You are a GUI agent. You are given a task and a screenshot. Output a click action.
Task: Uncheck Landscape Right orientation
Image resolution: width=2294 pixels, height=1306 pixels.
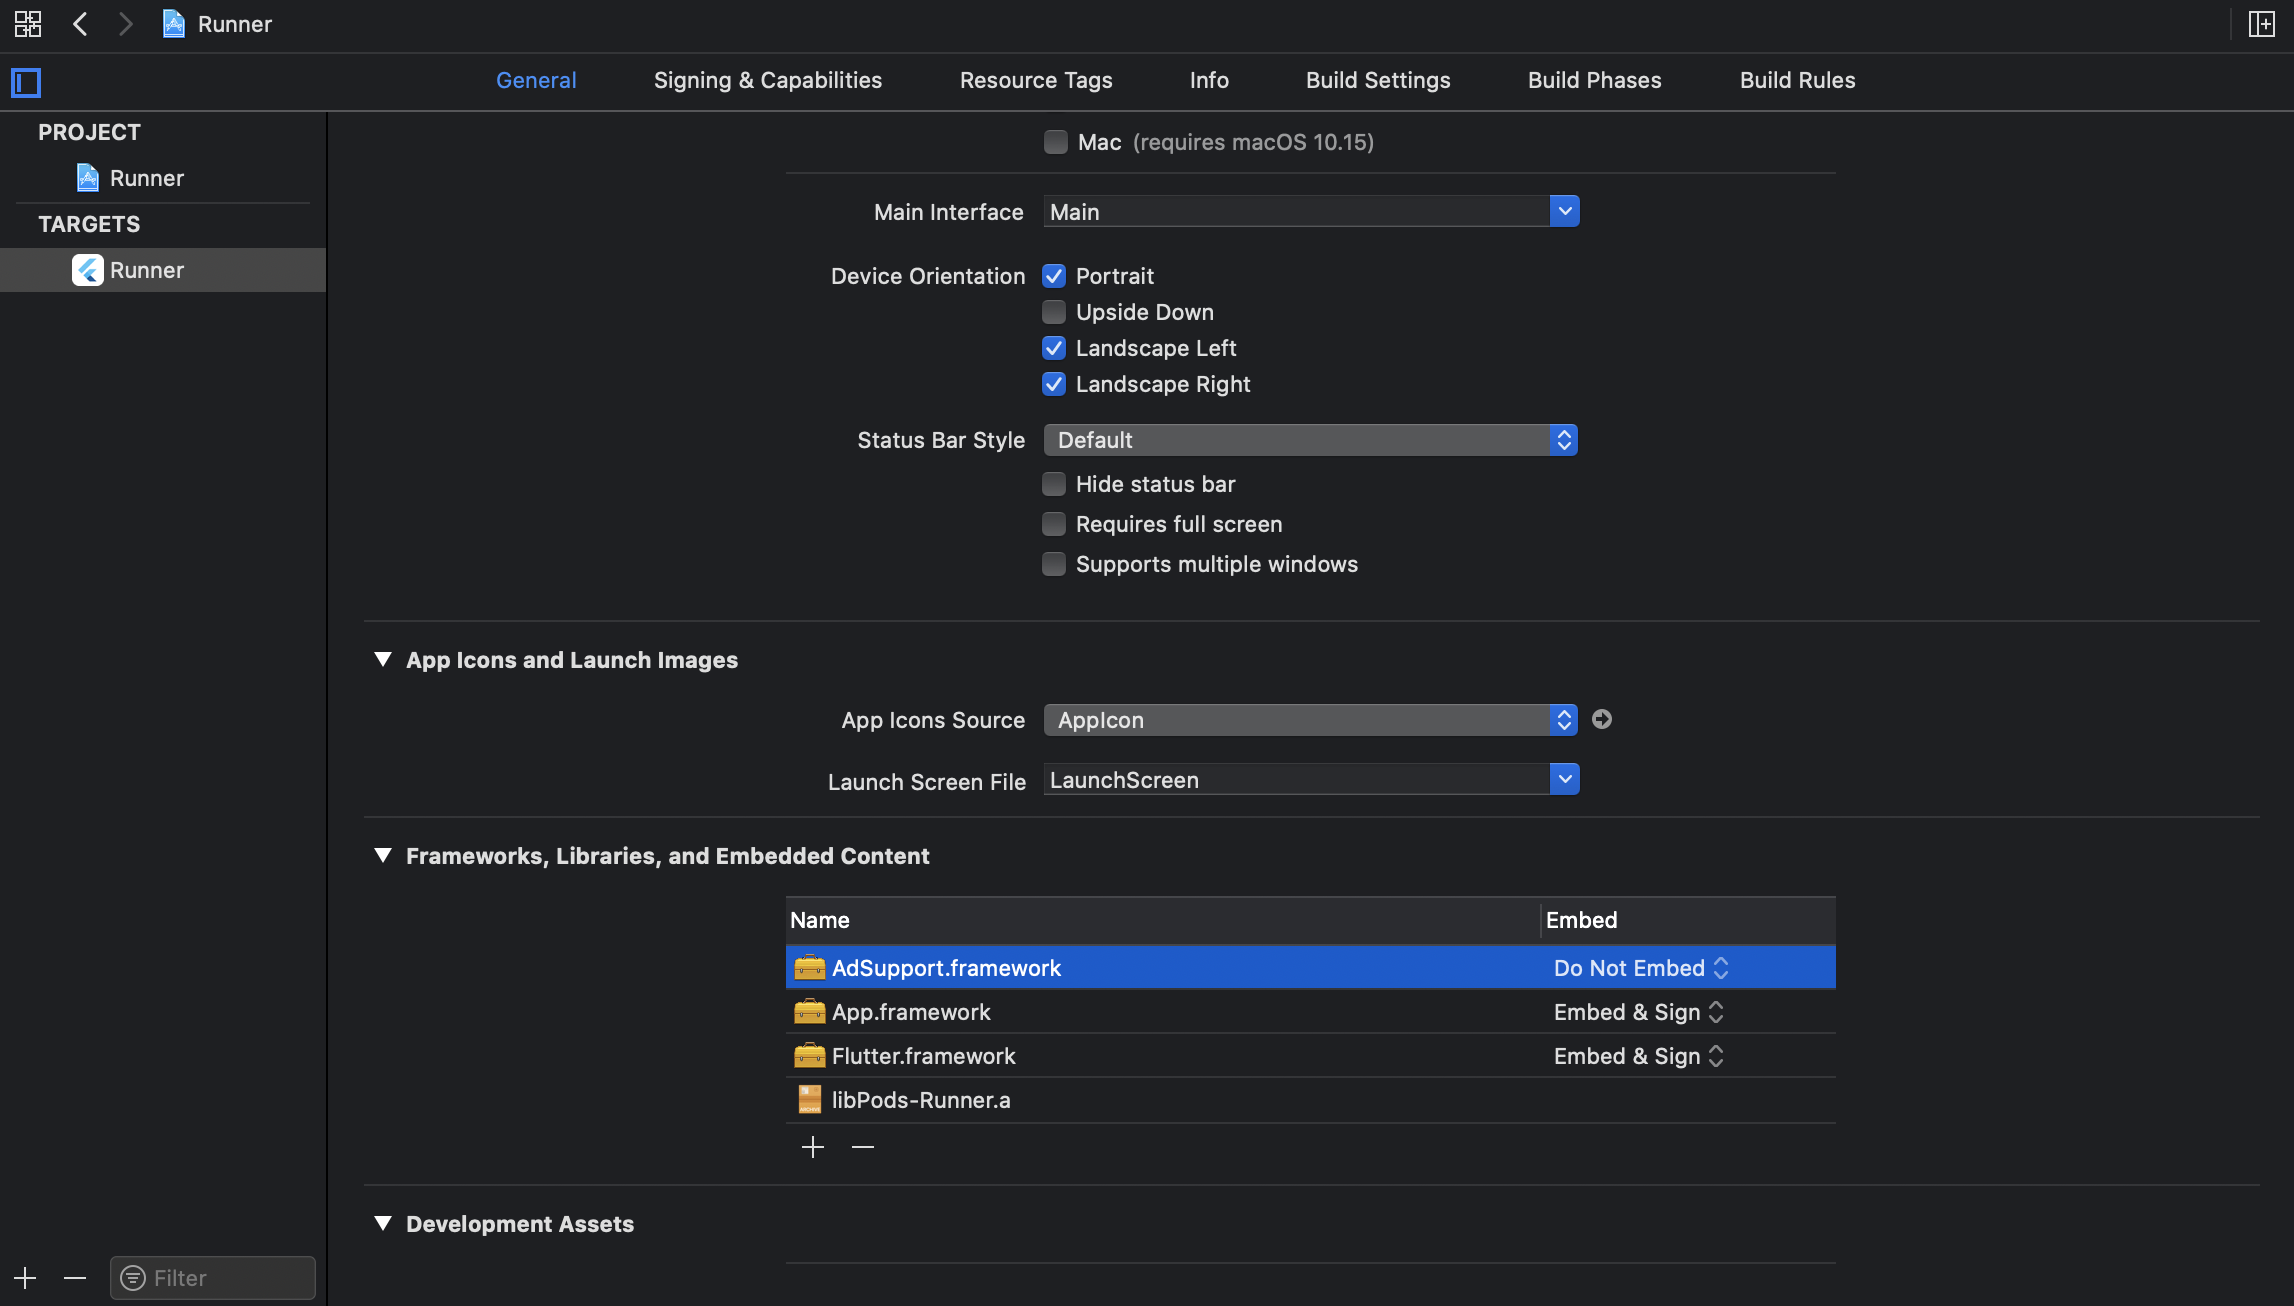click(1054, 384)
